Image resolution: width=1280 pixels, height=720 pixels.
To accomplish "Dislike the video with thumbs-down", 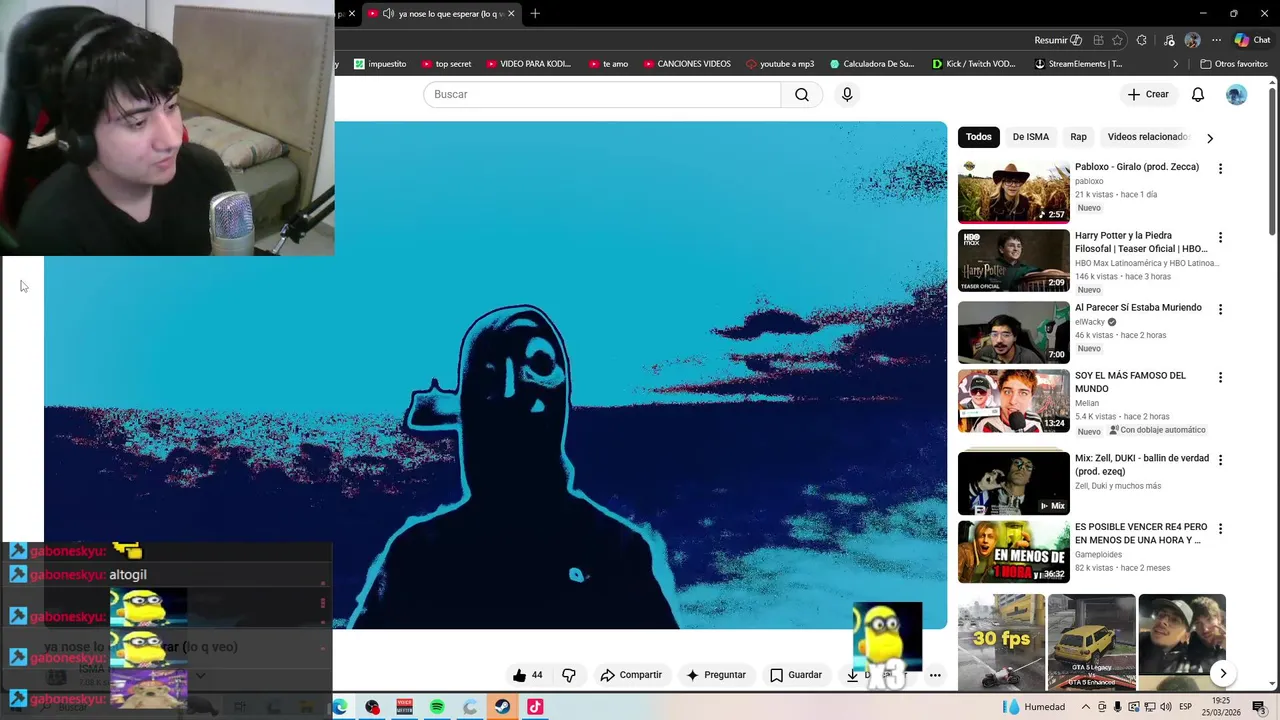I will (x=569, y=675).
